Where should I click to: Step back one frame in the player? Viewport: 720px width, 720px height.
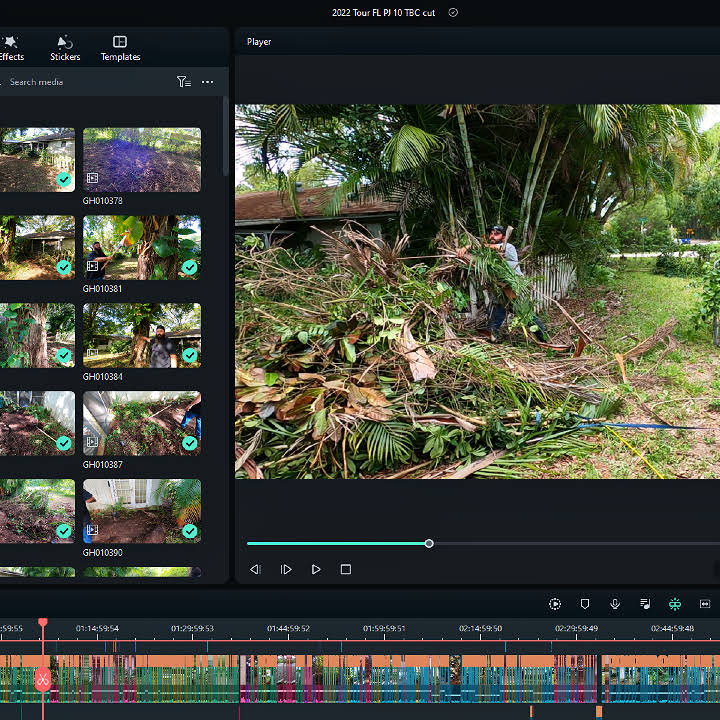coord(255,569)
